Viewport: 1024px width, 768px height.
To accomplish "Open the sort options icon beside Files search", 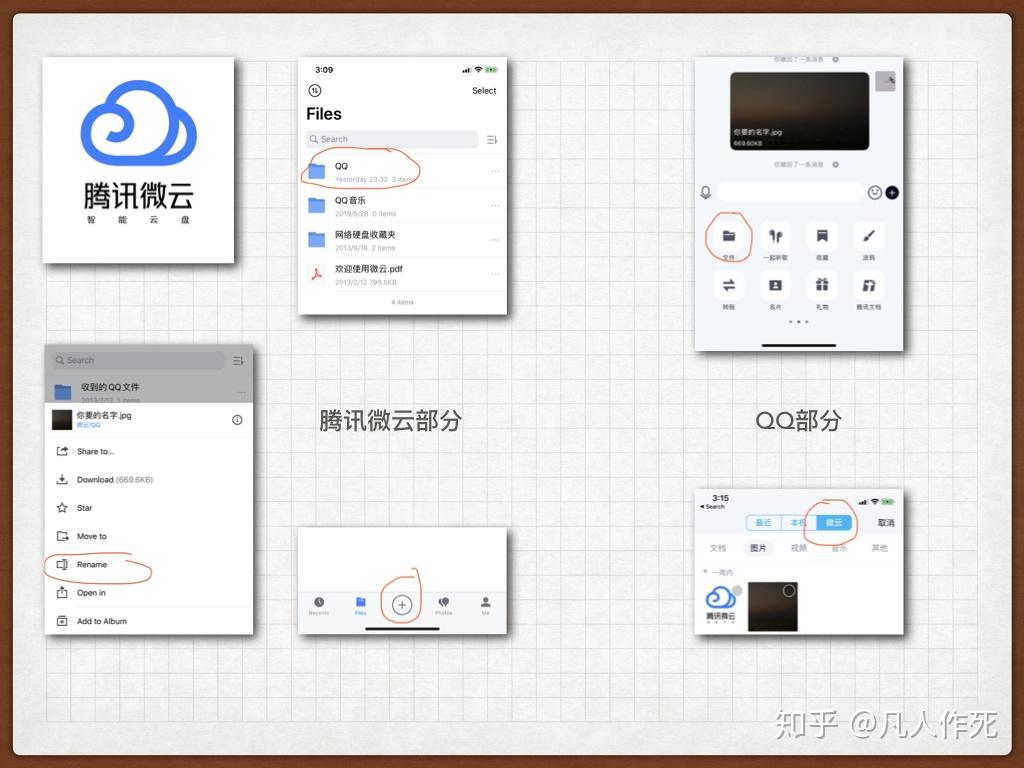I will click(492, 140).
